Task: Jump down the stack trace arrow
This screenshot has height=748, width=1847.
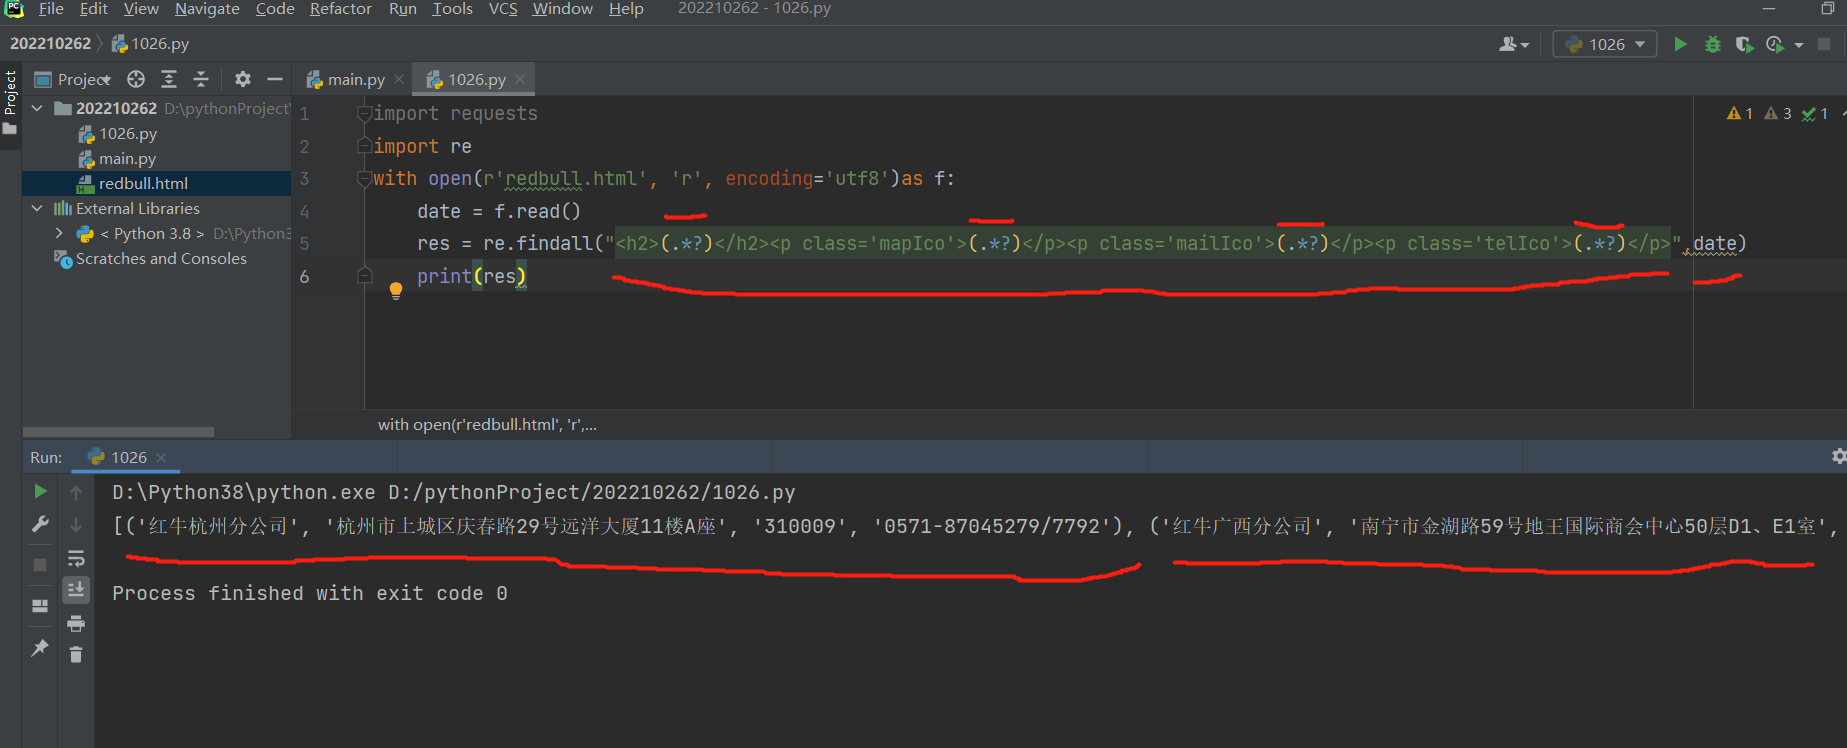Action: tap(76, 525)
